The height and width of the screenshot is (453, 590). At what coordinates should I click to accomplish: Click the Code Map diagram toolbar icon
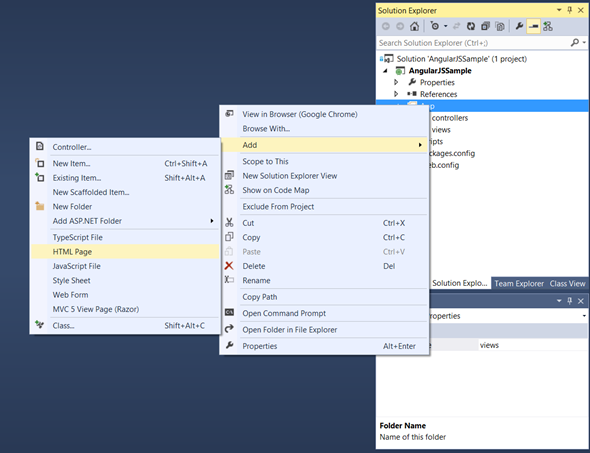pyautogui.click(x=548, y=26)
